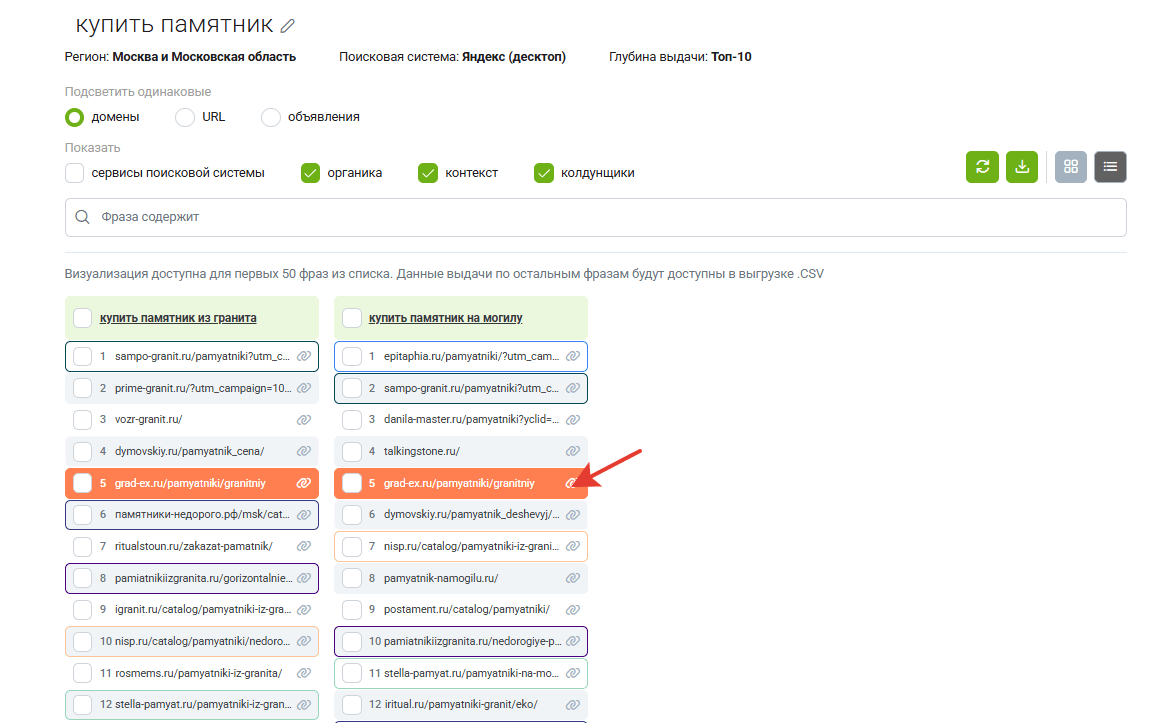Switch to grid view layout
This screenshot has width=1160, height=723.
pyautogui.click(x=1071, y=167)
